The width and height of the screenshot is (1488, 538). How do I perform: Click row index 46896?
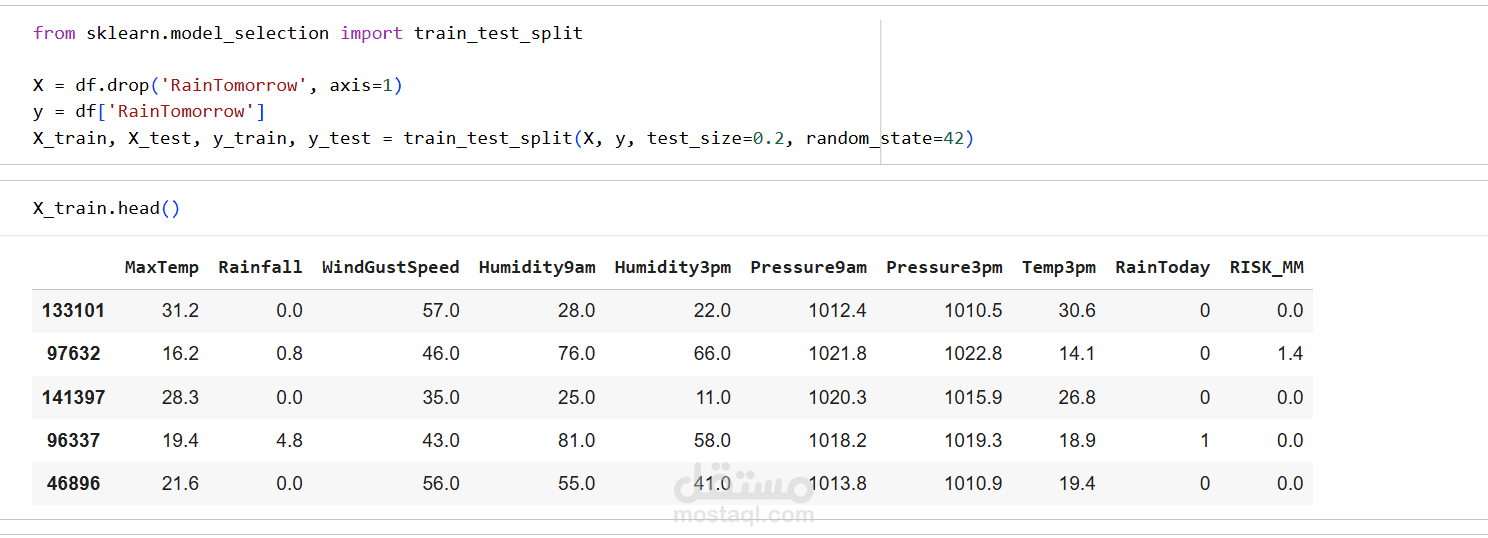[73, 483]
